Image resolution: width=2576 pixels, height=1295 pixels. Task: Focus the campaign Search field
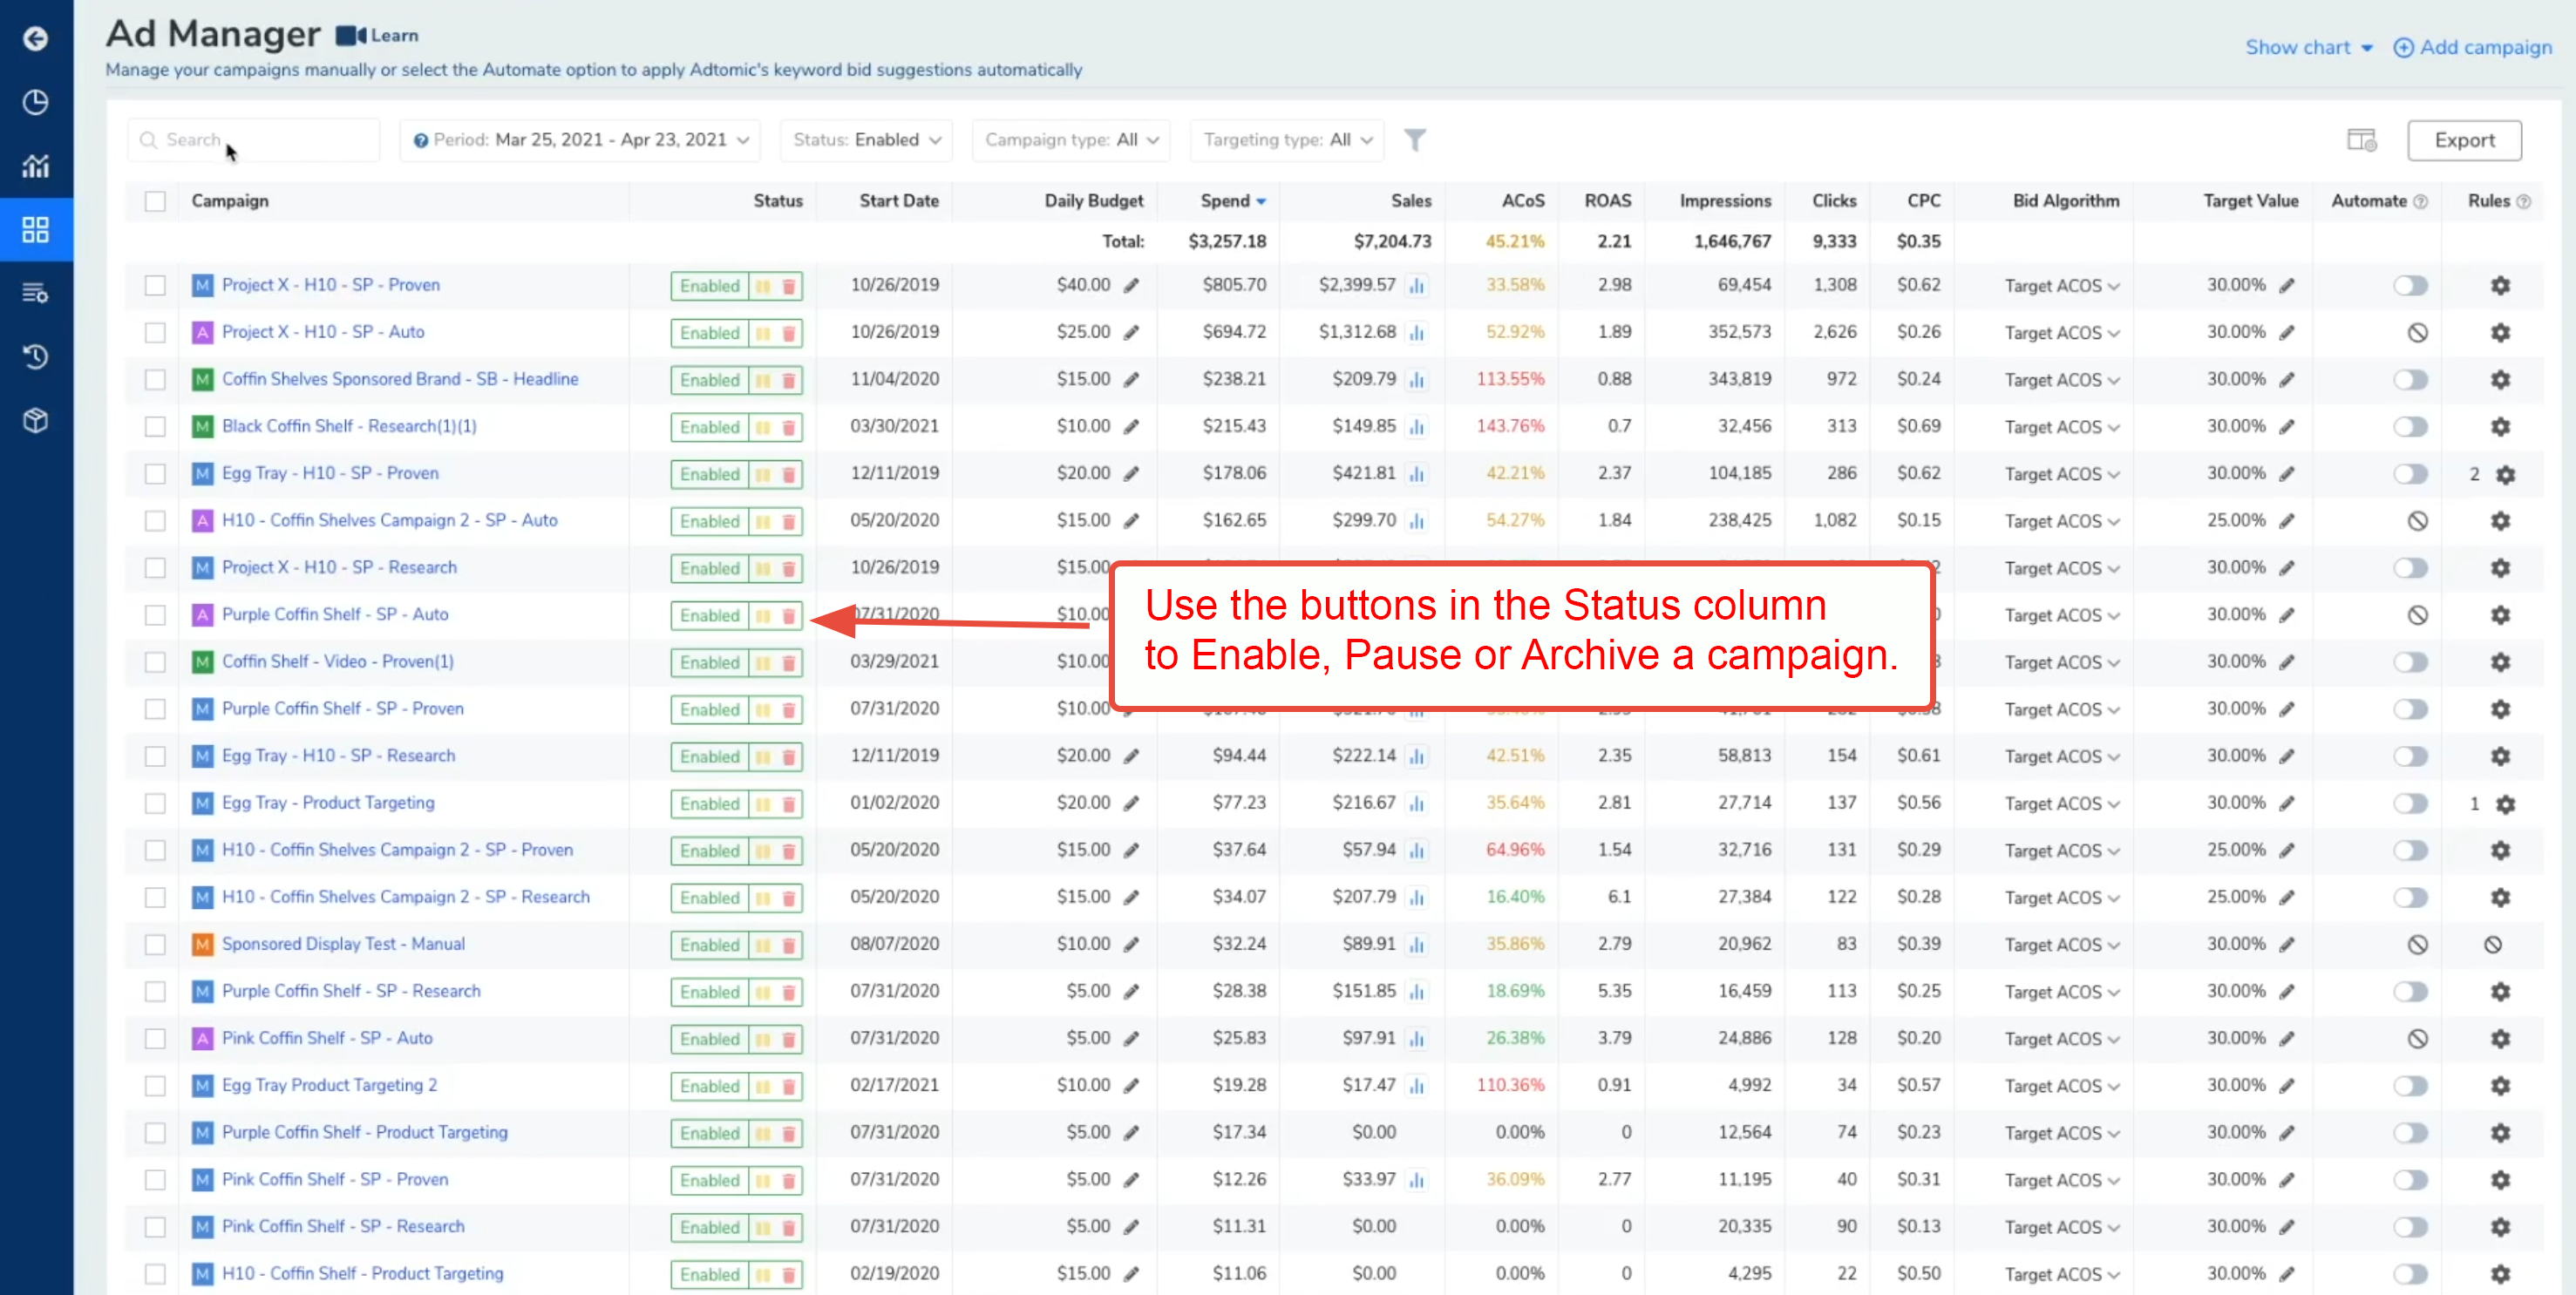click(x=254, y=140)
